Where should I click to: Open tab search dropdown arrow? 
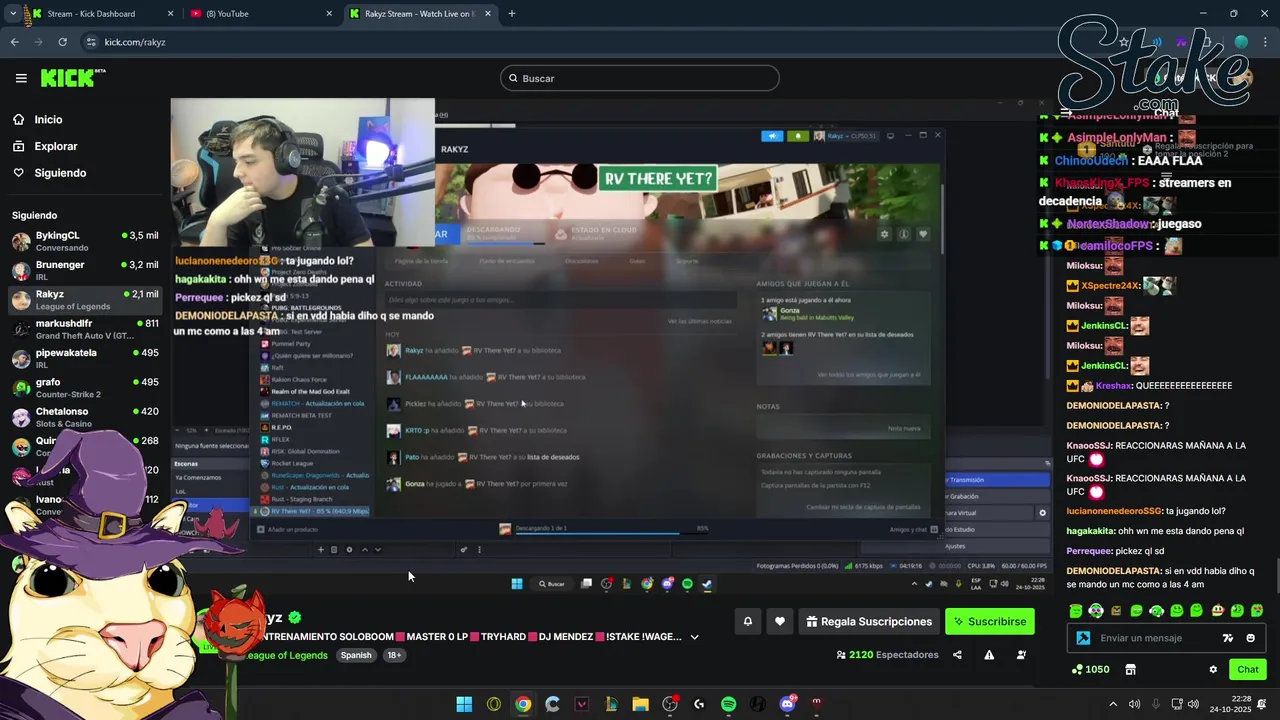click(x=12, y=14)
